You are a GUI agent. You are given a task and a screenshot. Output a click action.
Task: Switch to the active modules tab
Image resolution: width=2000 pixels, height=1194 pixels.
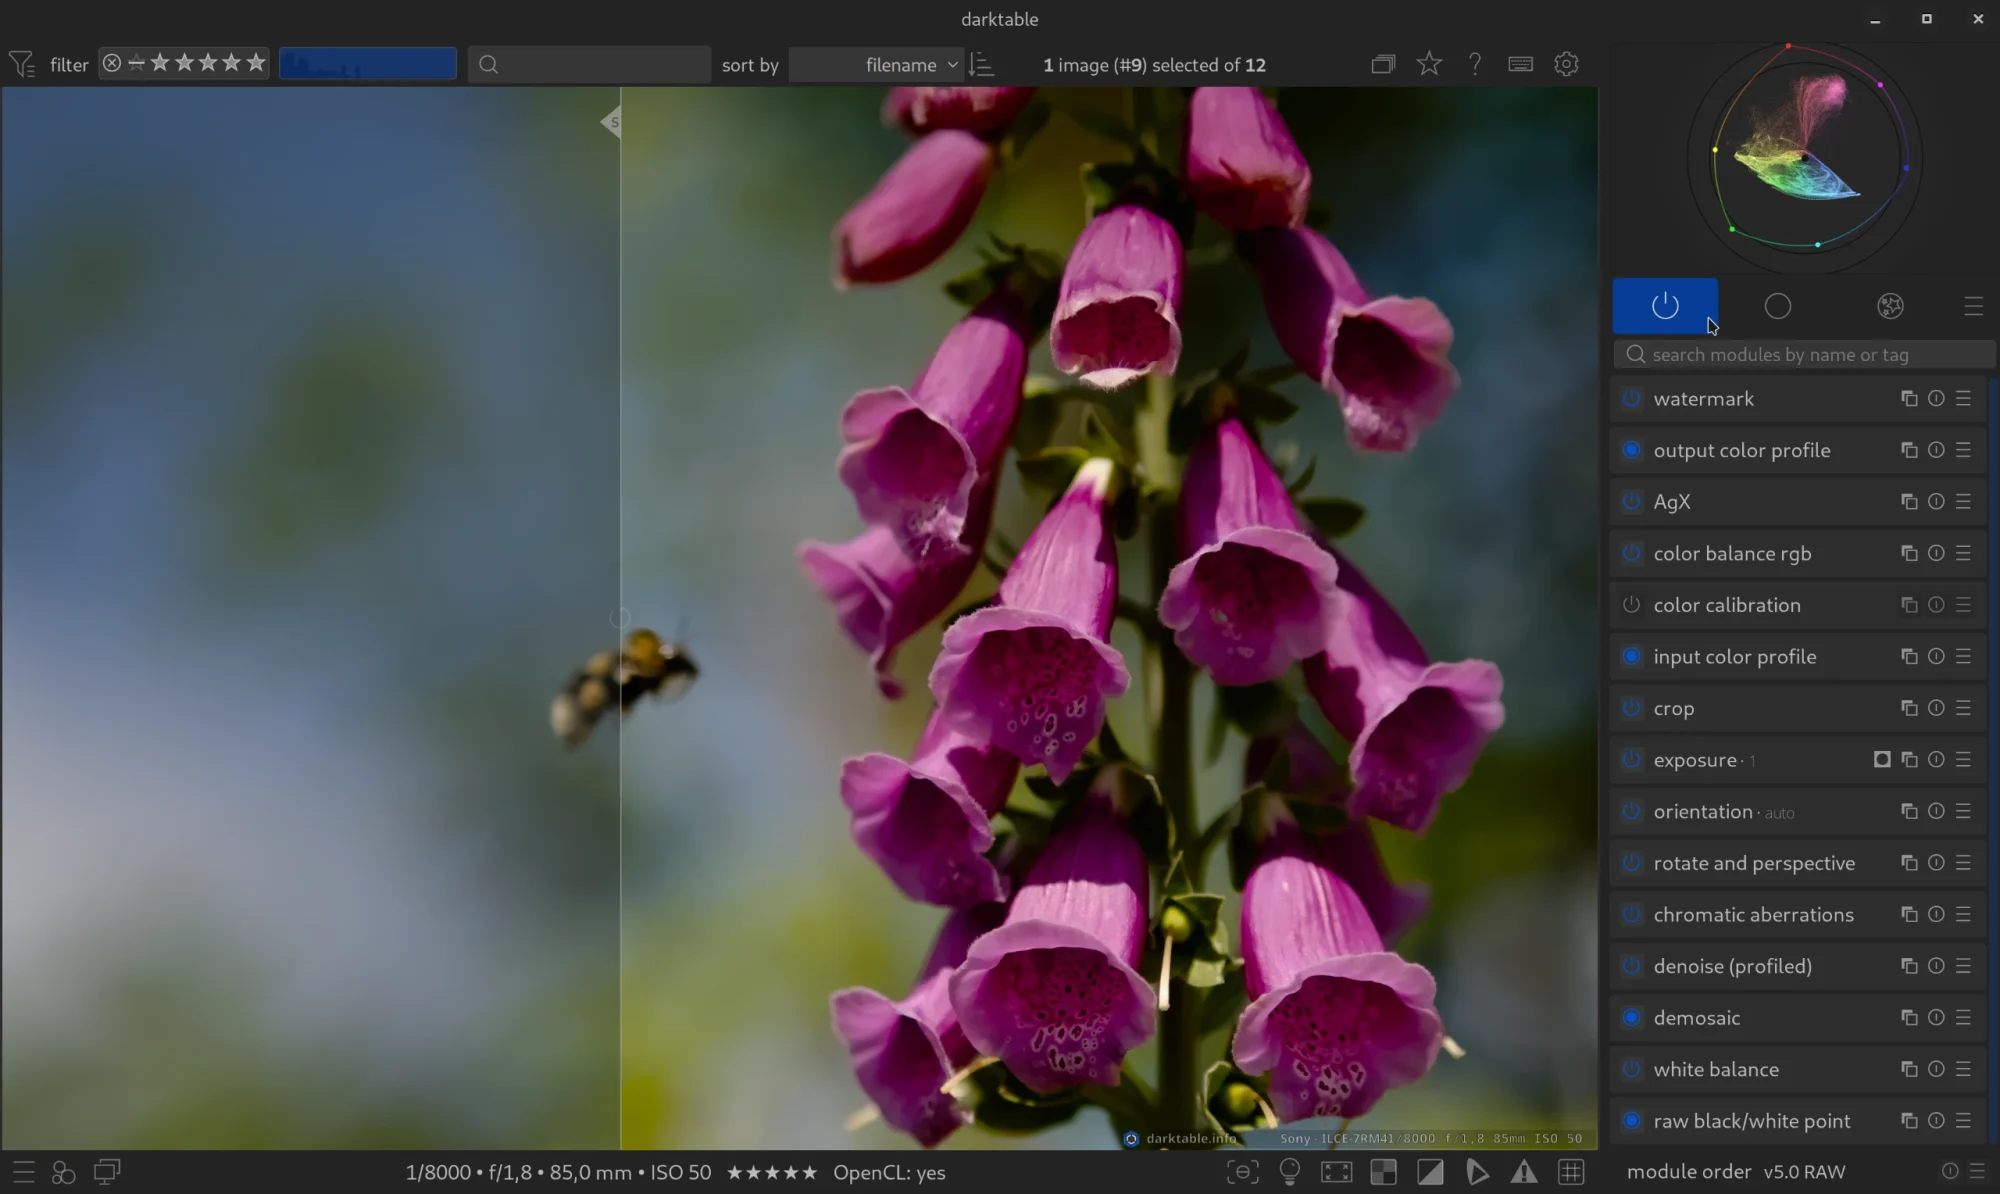pos(1665,306)
